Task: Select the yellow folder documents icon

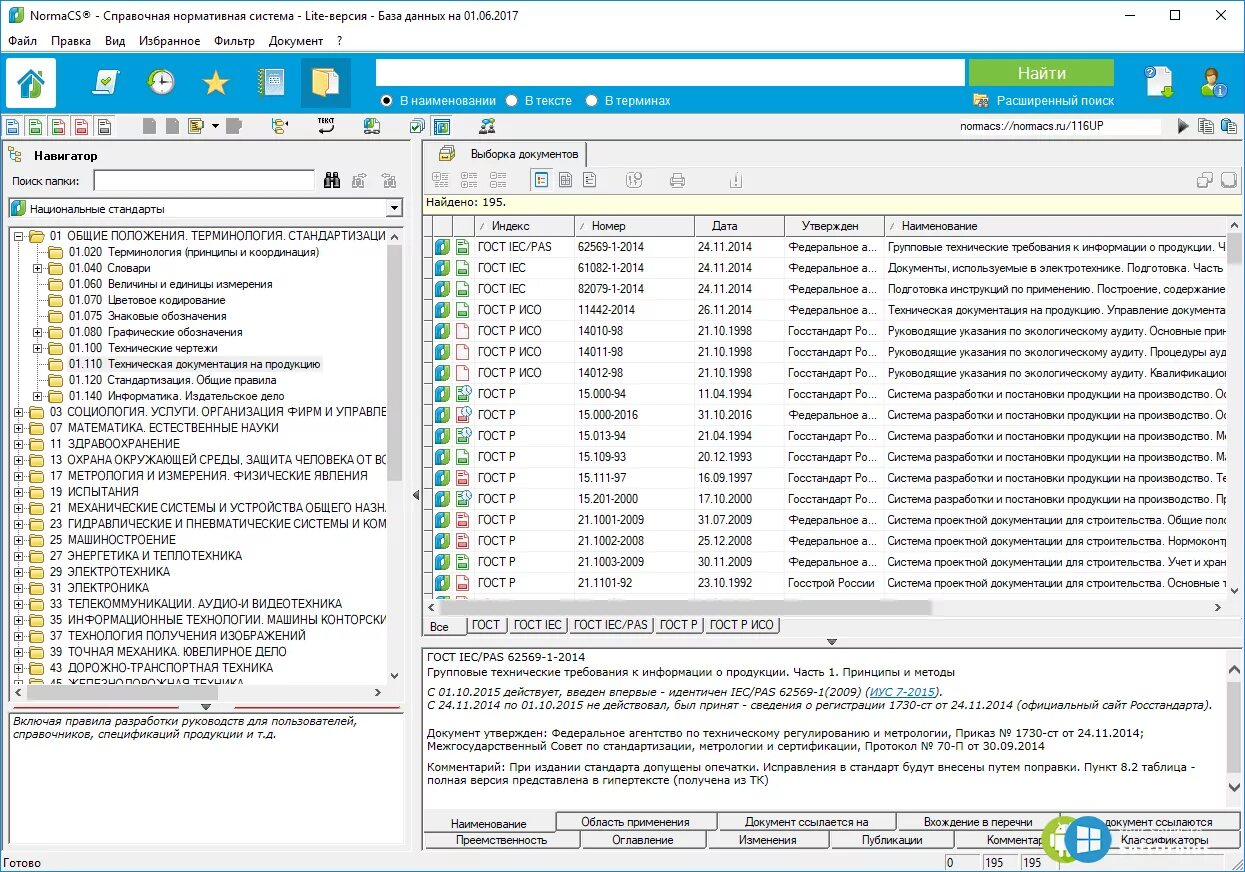Action: pos(326,82)
